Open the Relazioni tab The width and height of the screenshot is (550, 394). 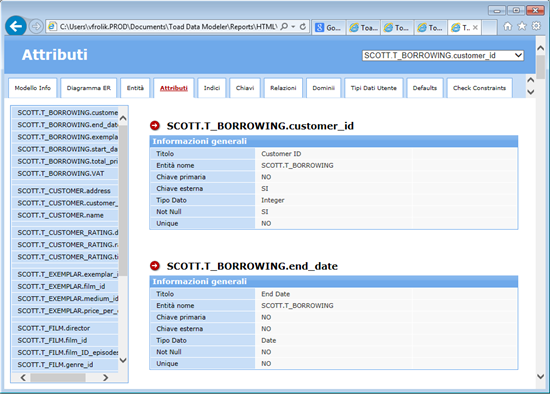tap(283, 88)
